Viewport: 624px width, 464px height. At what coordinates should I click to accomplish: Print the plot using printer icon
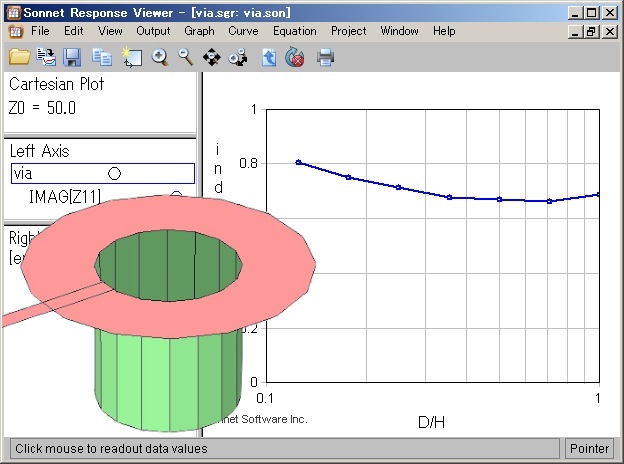tap(325, 57)
